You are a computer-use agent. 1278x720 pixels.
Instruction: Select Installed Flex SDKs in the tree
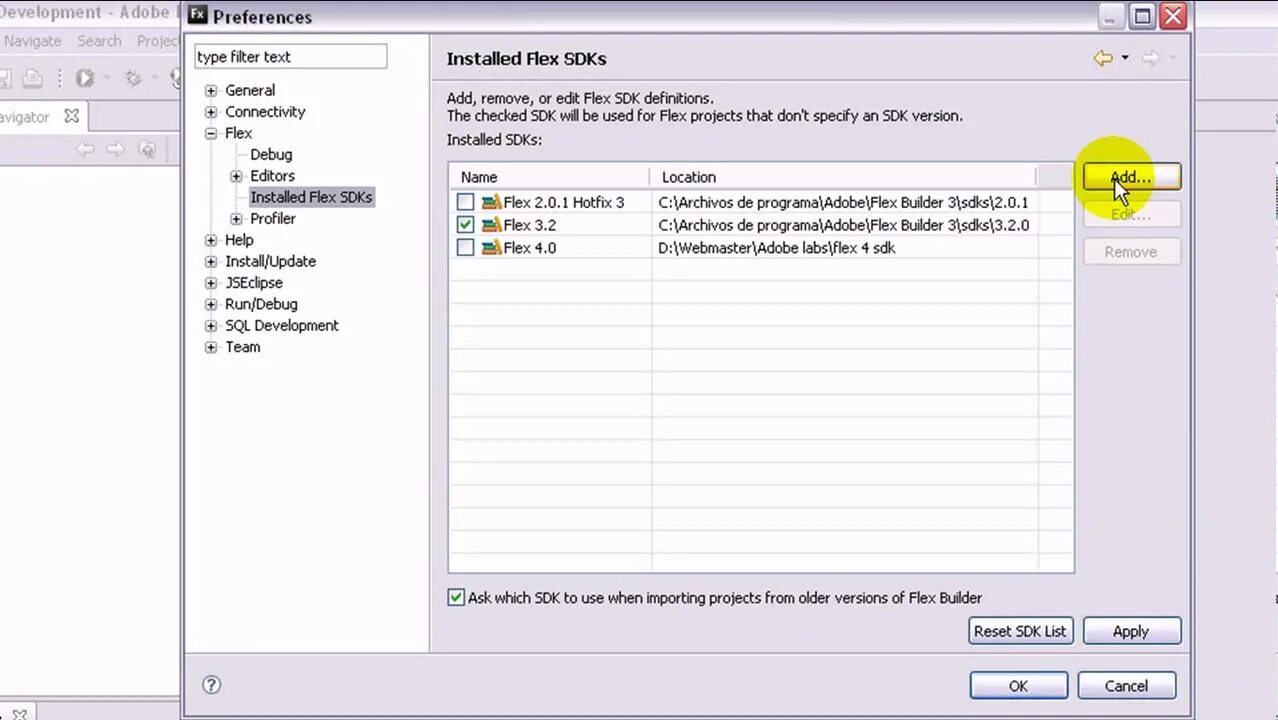click(x=311, y=197)
